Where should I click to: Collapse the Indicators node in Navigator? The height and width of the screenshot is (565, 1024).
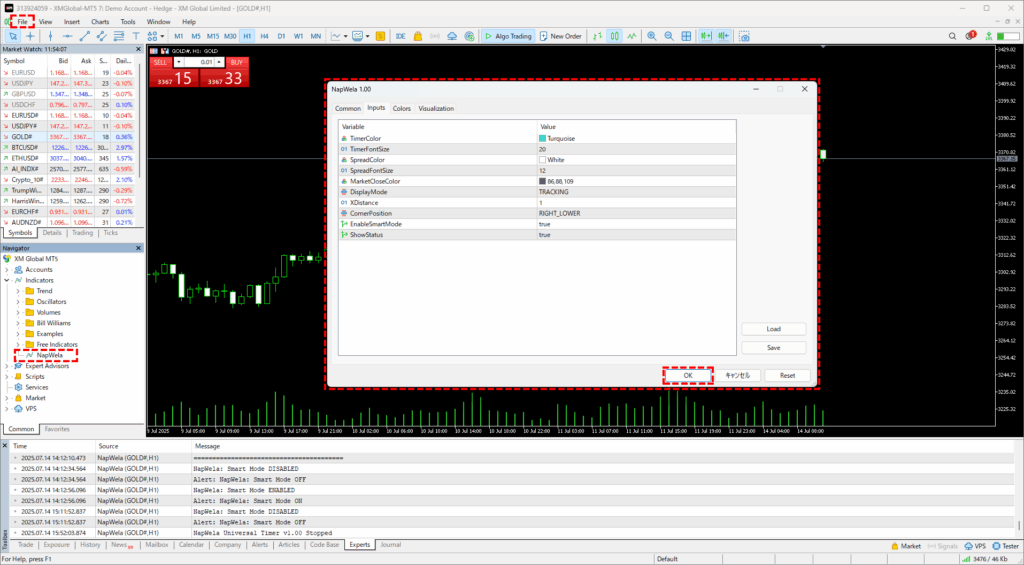point(7,280)
